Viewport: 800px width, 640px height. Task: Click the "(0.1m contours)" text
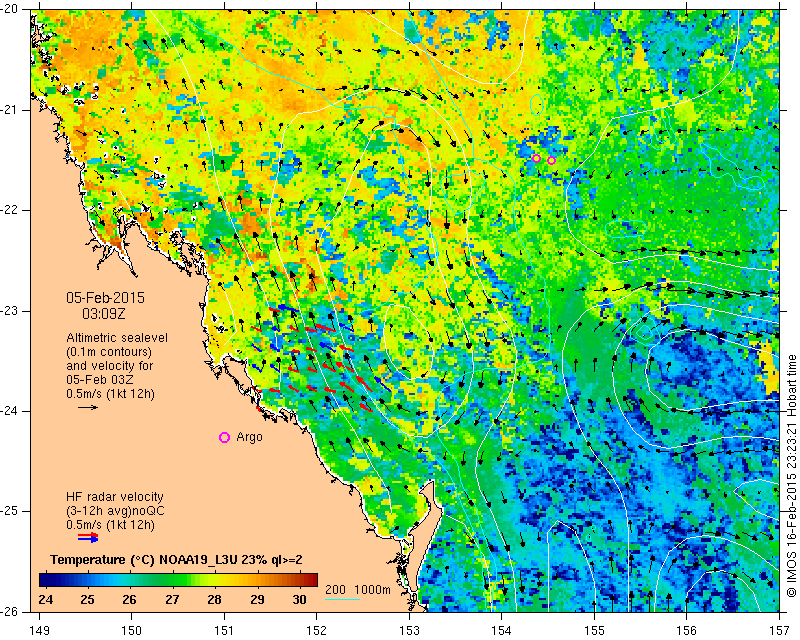click(109, 352)
